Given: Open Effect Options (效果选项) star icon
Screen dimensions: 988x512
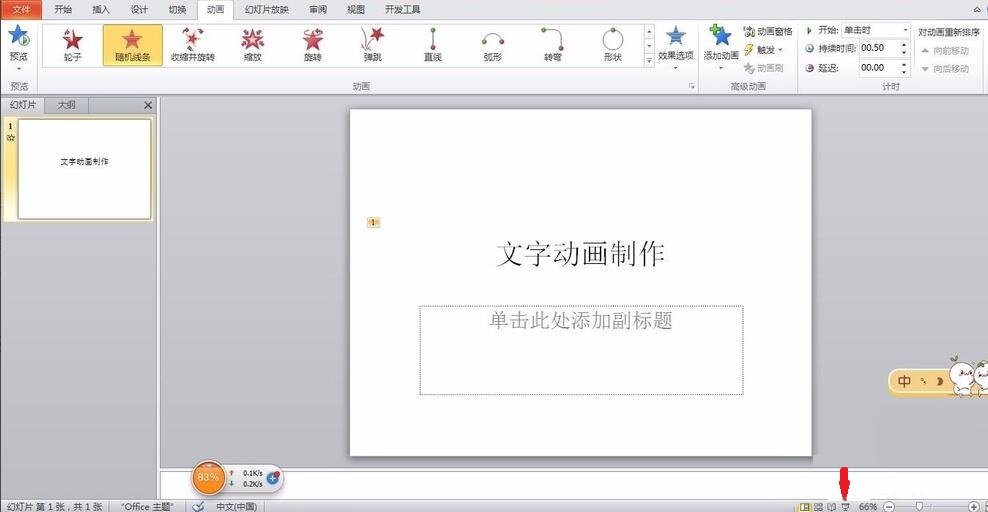Looking at the screenshot, I should point(675,37).
